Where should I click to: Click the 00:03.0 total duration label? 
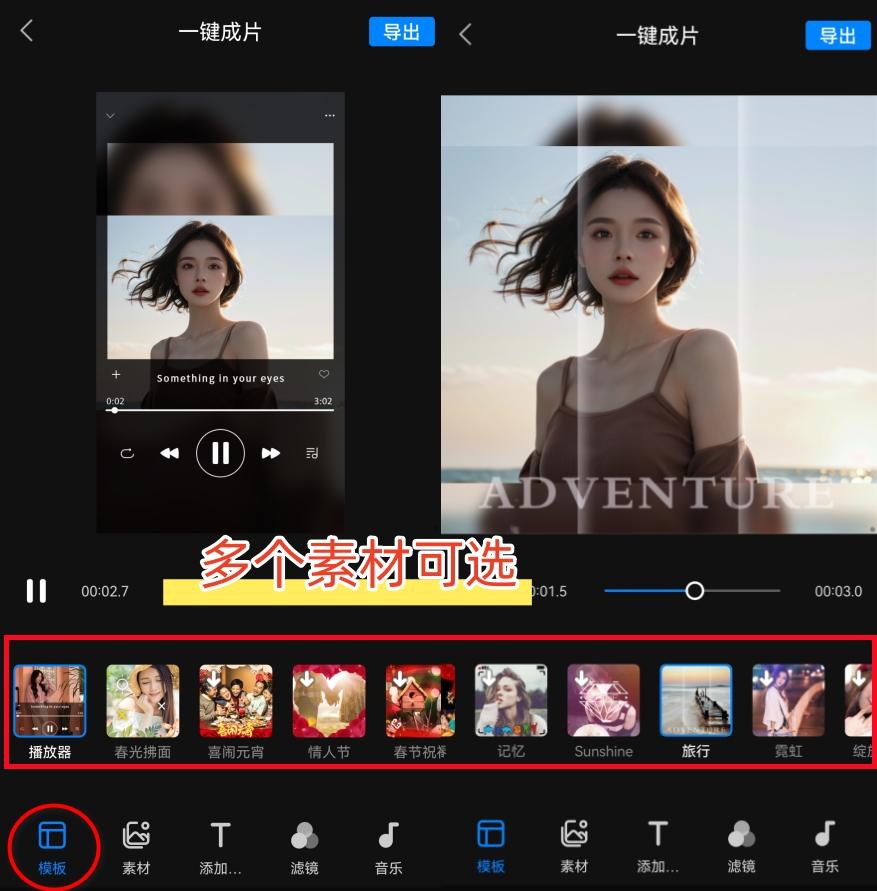tap(838, 591)
